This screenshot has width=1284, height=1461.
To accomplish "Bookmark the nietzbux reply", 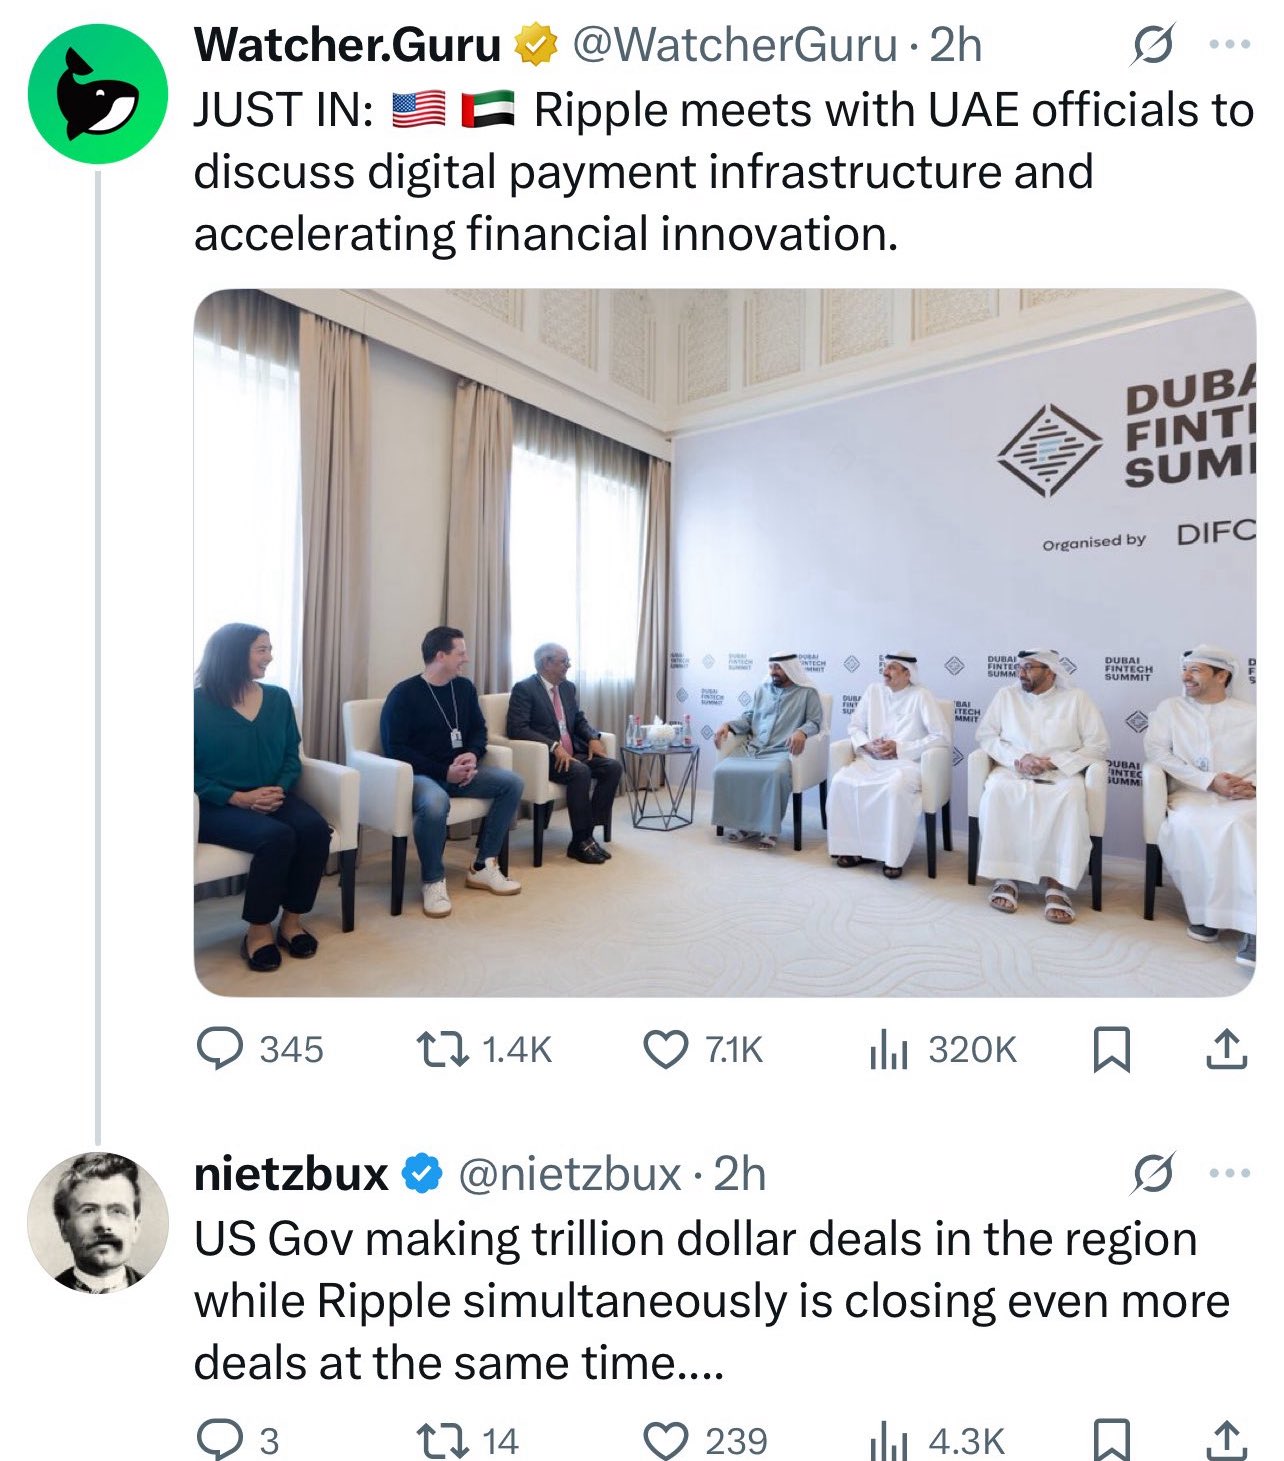I will click(1110, 1440).
